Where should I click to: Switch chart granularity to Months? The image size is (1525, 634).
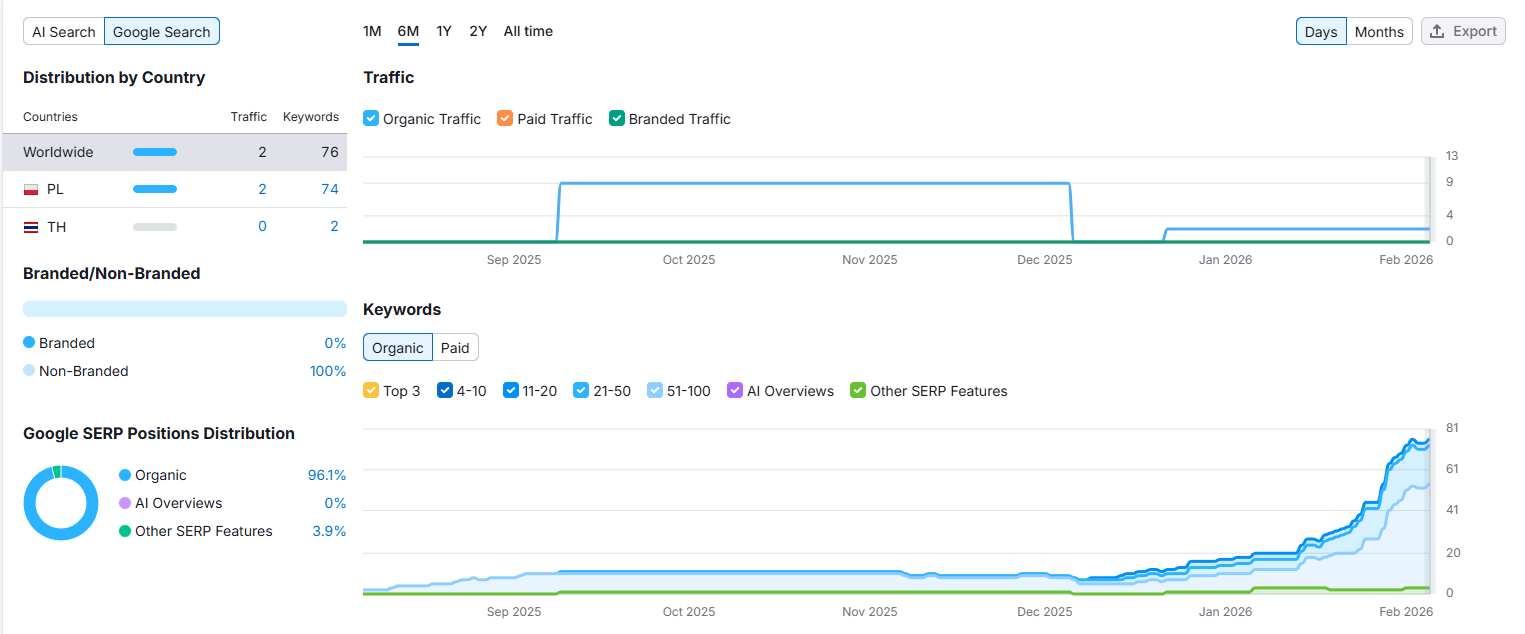click(1379, 31)
